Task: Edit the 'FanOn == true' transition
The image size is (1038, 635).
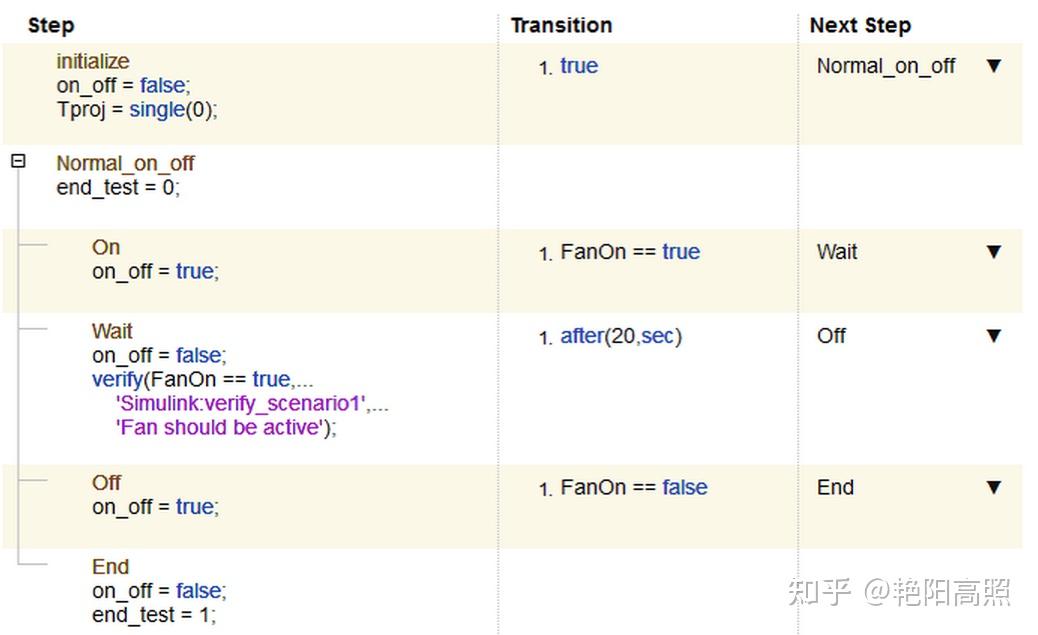Action: (630, 252)
